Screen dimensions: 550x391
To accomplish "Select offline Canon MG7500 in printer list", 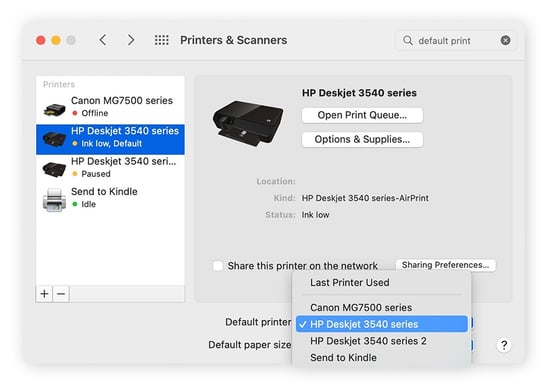I will 110,107.
